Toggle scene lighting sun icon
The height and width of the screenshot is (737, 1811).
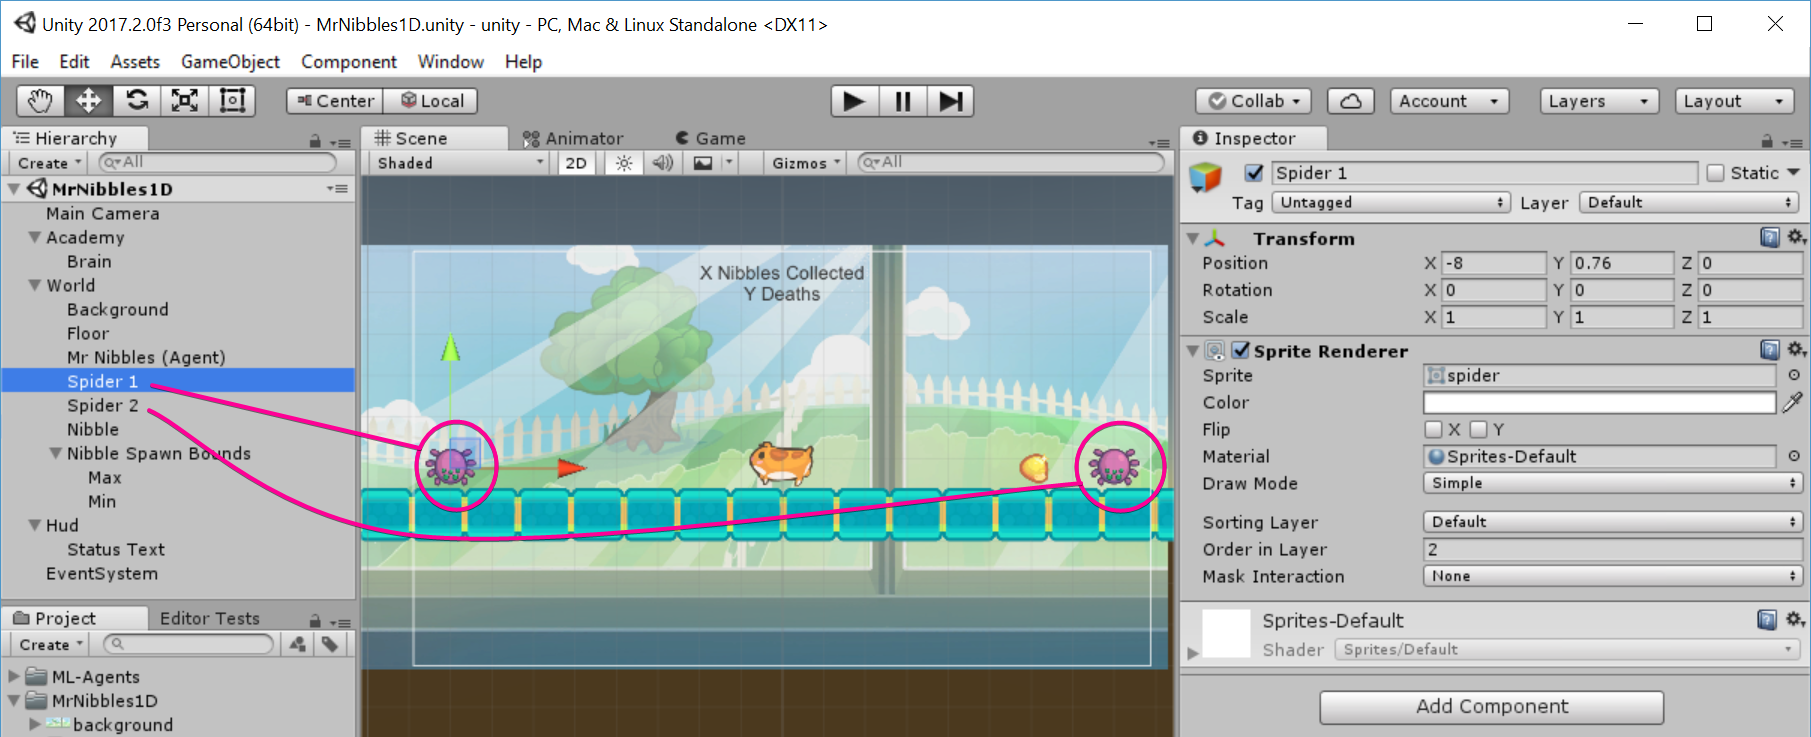pos(624,163)
